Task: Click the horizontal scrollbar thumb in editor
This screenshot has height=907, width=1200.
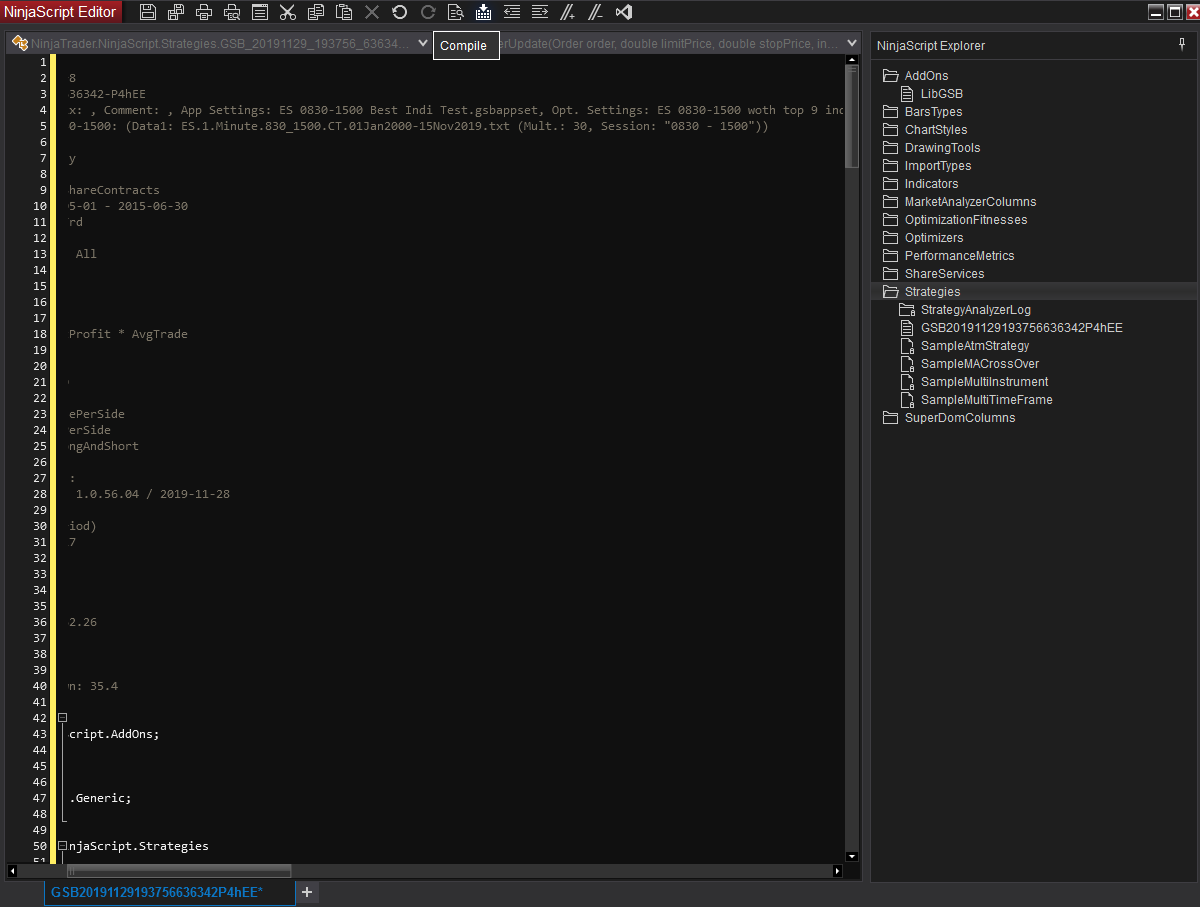Action: tap(178, 871)
